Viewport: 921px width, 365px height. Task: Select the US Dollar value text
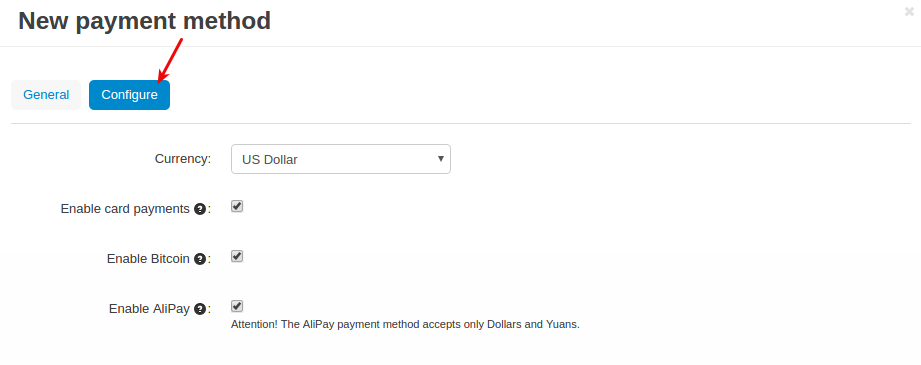pos(270,160)
